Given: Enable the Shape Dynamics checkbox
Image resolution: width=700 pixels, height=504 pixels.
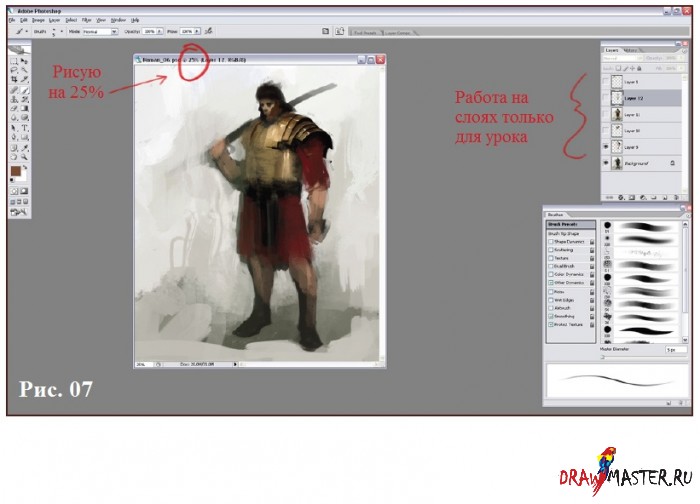Looking at the screenshot, I should [x=551, y=242].
